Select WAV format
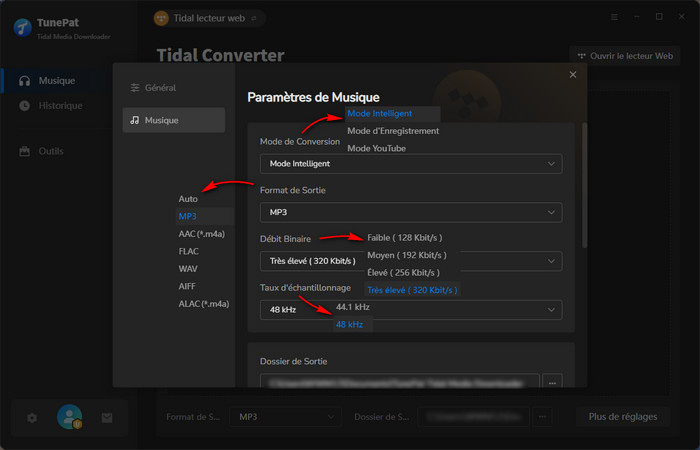Viewport: 700px width, 450px height. pyautogui.click(x=188, y=269)
